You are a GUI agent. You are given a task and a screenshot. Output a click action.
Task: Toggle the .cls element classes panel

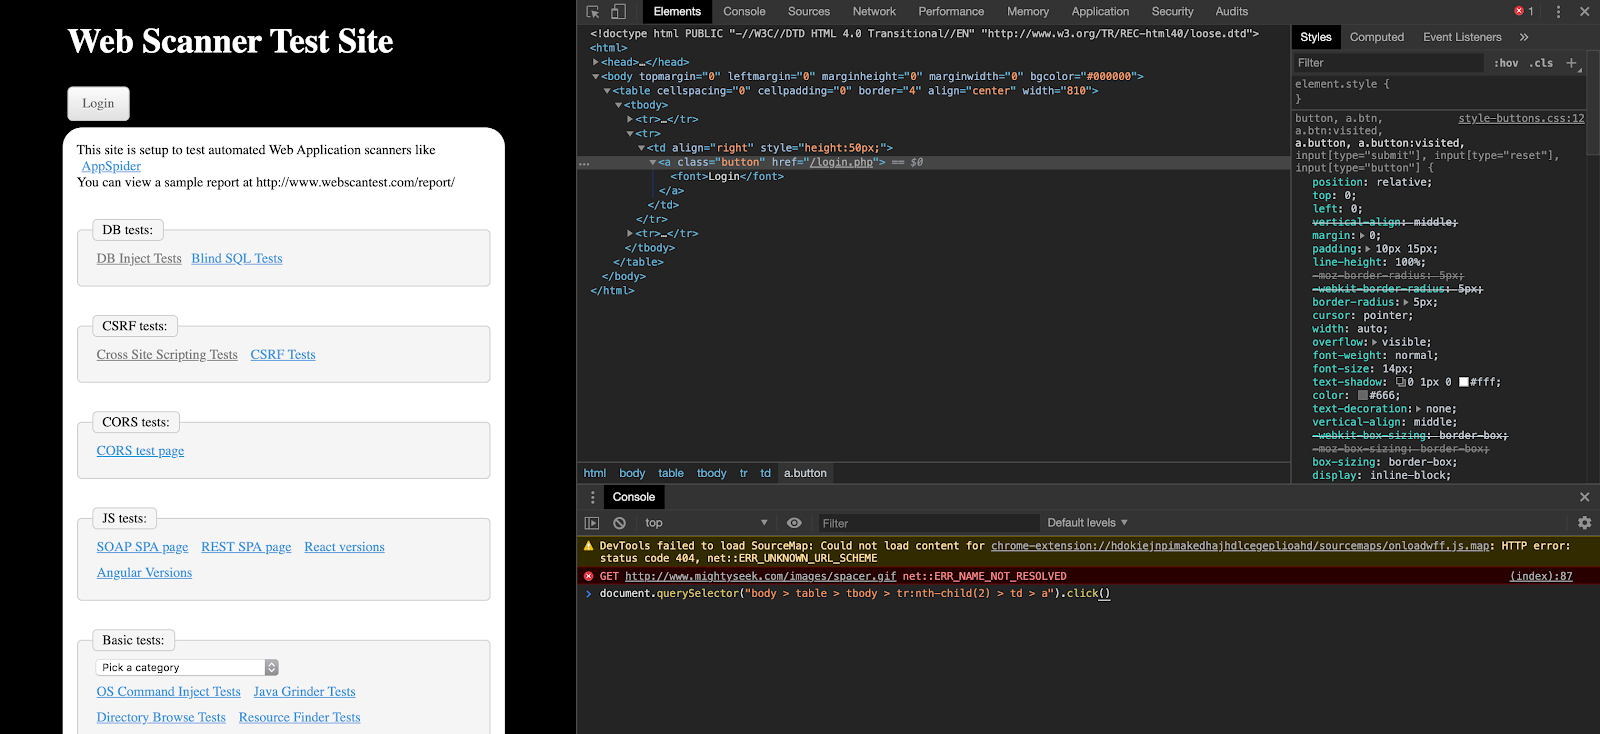(x=1541, y=63)
